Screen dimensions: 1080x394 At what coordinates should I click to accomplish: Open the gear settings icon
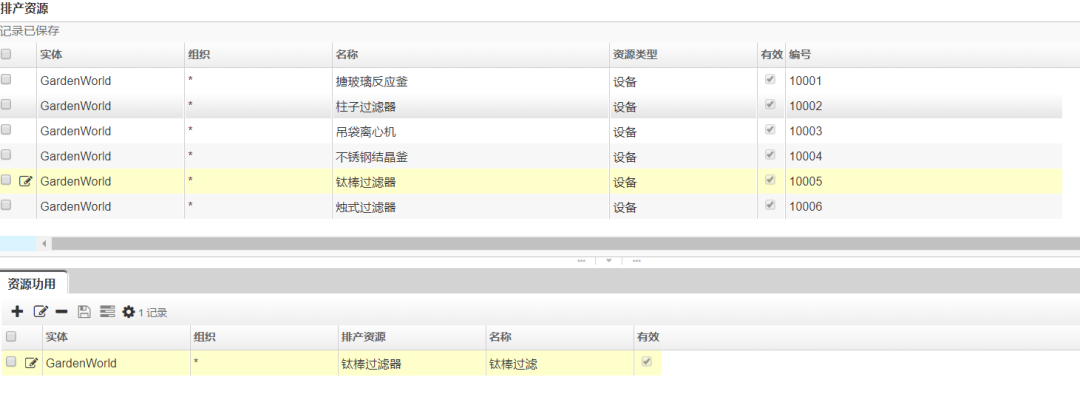tap(129, 312)
